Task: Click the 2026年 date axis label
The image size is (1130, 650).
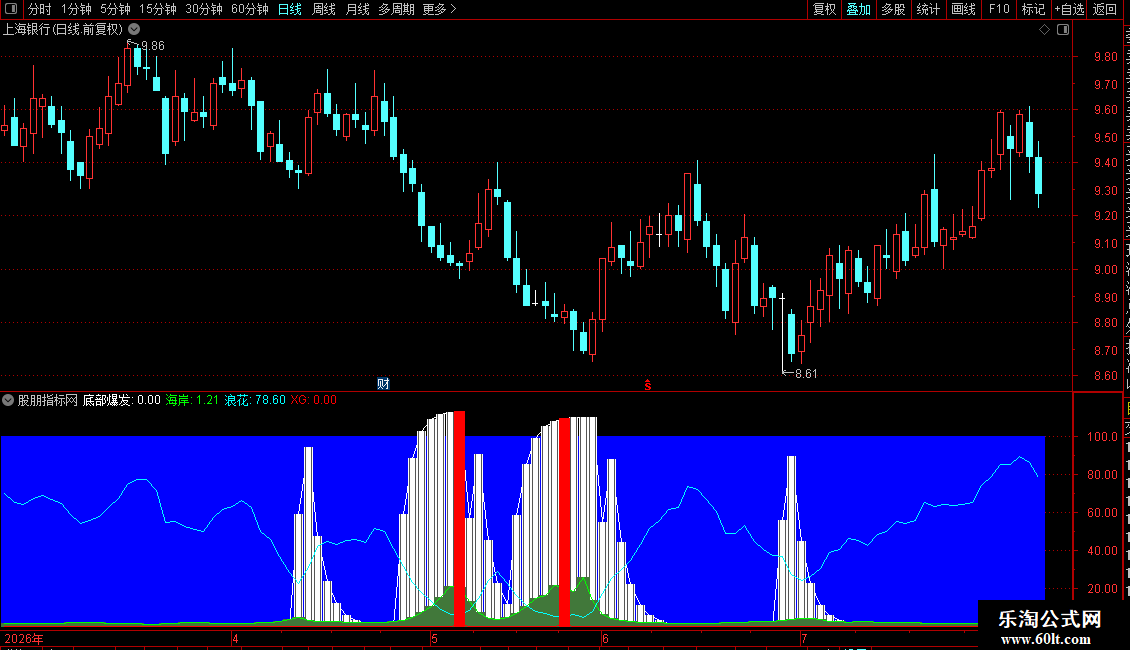Action: point(24,638)
